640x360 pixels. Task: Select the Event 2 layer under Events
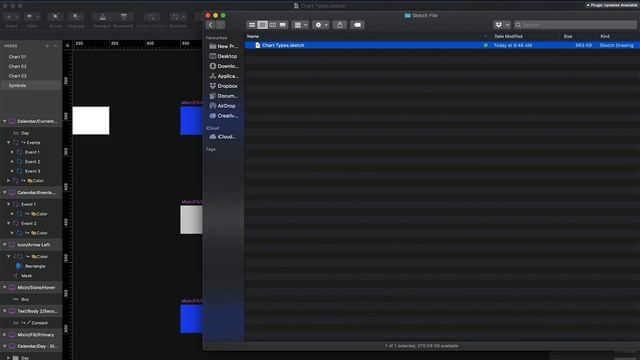(32, 162)
